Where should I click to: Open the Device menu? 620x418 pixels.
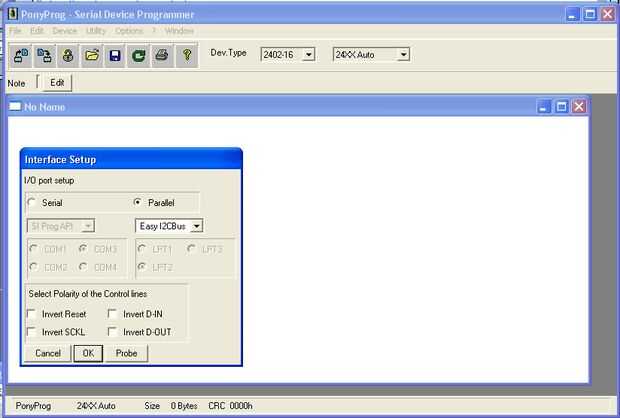coord(64,31)
